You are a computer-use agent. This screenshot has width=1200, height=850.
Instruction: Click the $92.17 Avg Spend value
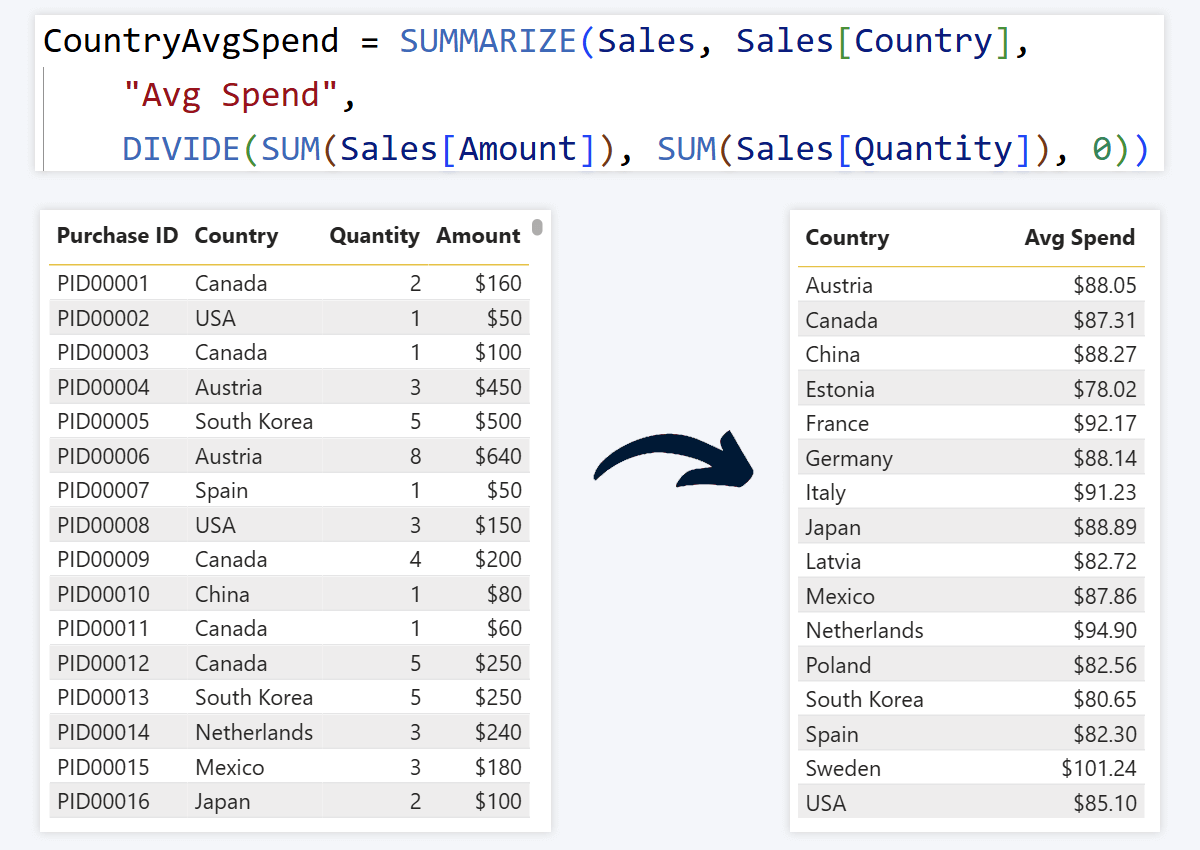[x=1105, y=424]
